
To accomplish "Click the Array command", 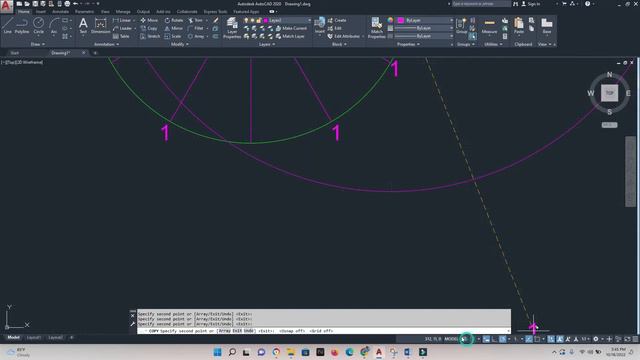I will (x=196, y=36).
